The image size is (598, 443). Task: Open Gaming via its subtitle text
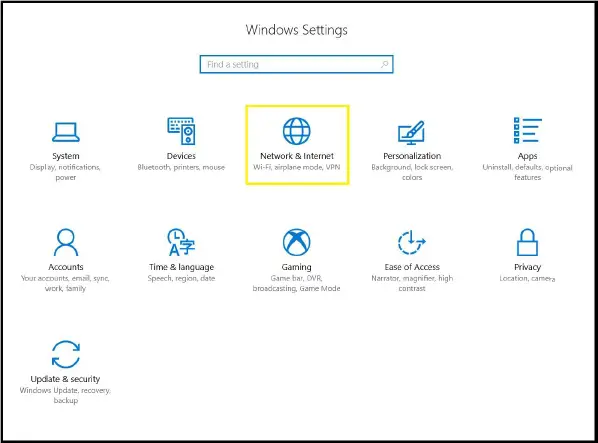tap(296, 283)
